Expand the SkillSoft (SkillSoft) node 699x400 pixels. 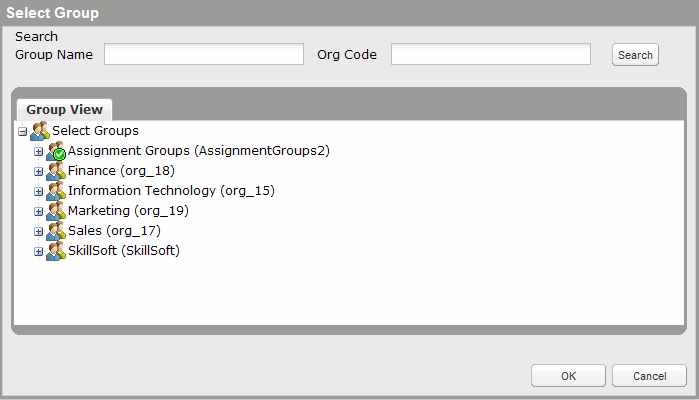coord(38,252)
